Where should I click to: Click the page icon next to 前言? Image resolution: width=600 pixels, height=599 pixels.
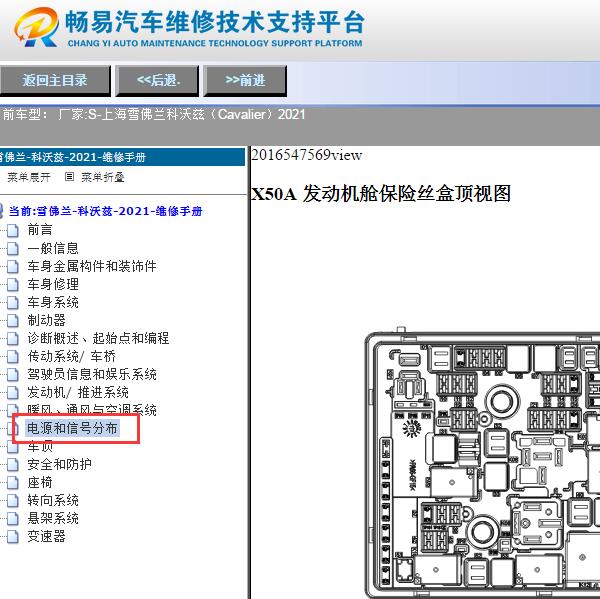pos(13,230)
